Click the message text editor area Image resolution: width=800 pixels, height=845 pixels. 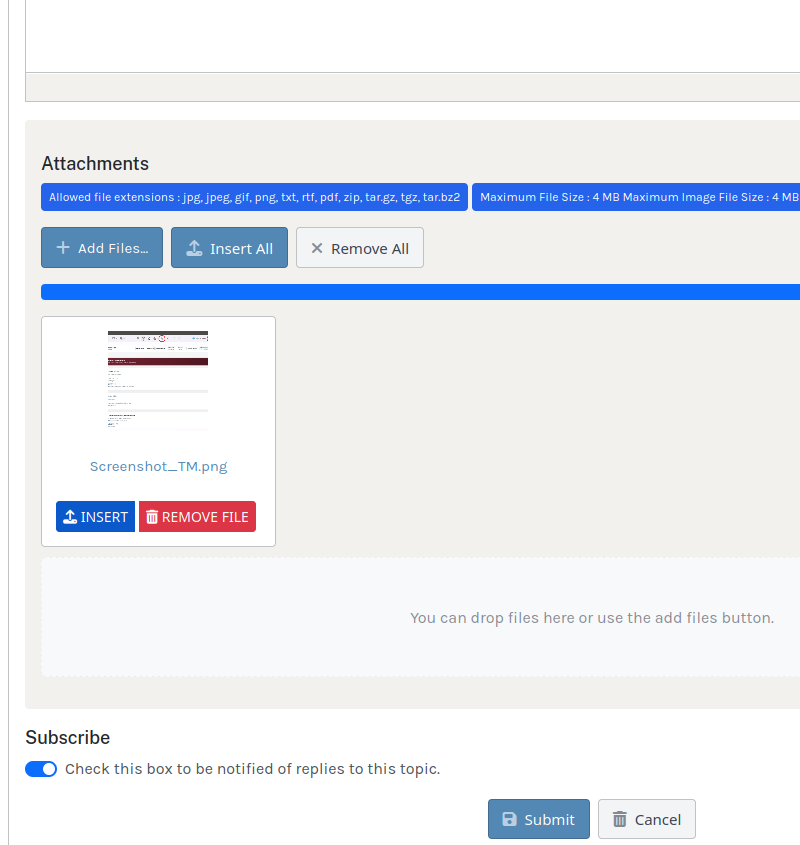coord(413,36)
